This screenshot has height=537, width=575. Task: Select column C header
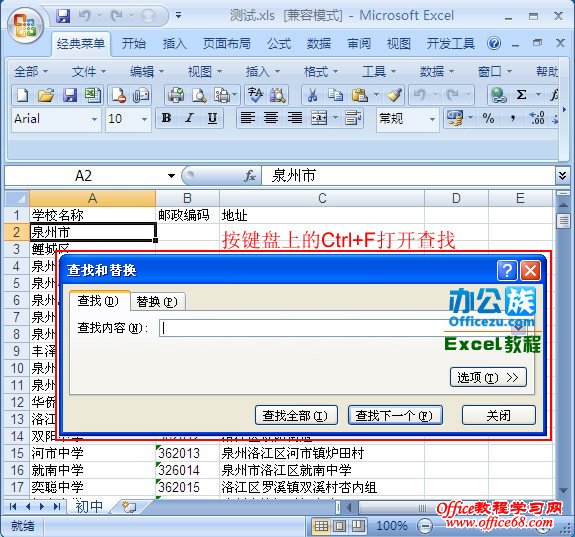click(x=322, y=198)
